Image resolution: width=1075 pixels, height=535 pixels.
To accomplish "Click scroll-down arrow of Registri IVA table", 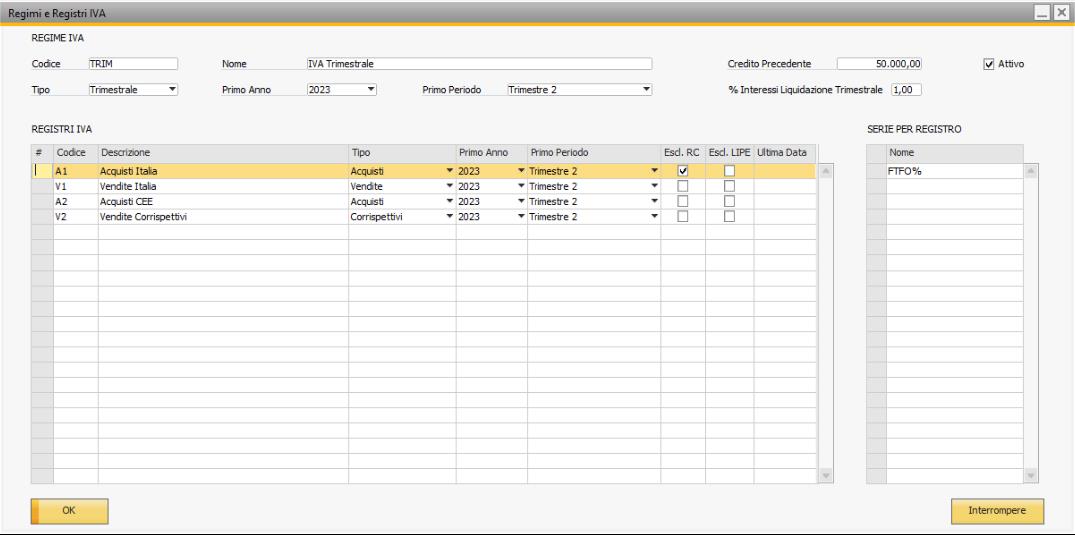I will (x=825, y=475).
